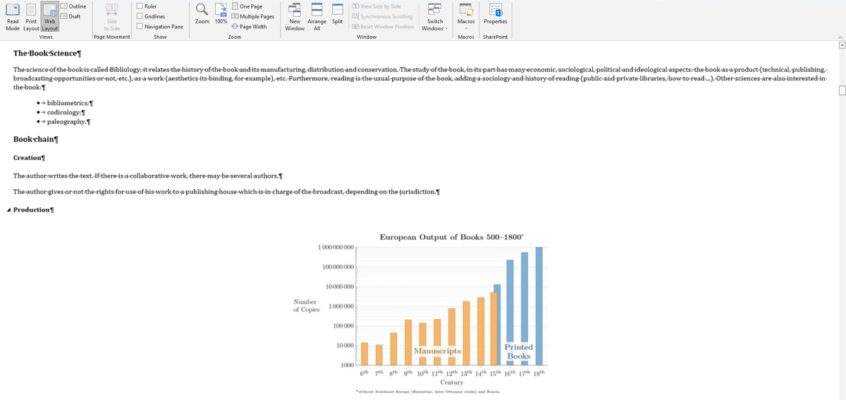The height and width of the screenshot is (400, 846).
Task: Choose Multiple Pages zoom
Action: (253, 16)
